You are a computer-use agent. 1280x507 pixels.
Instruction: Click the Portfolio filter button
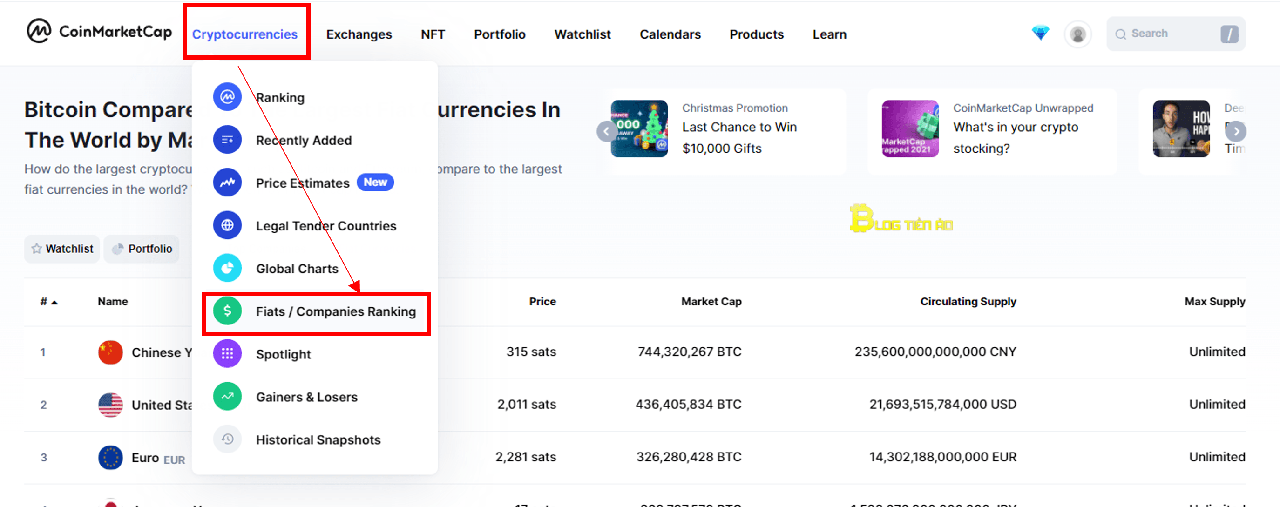(x=142, y=249)
